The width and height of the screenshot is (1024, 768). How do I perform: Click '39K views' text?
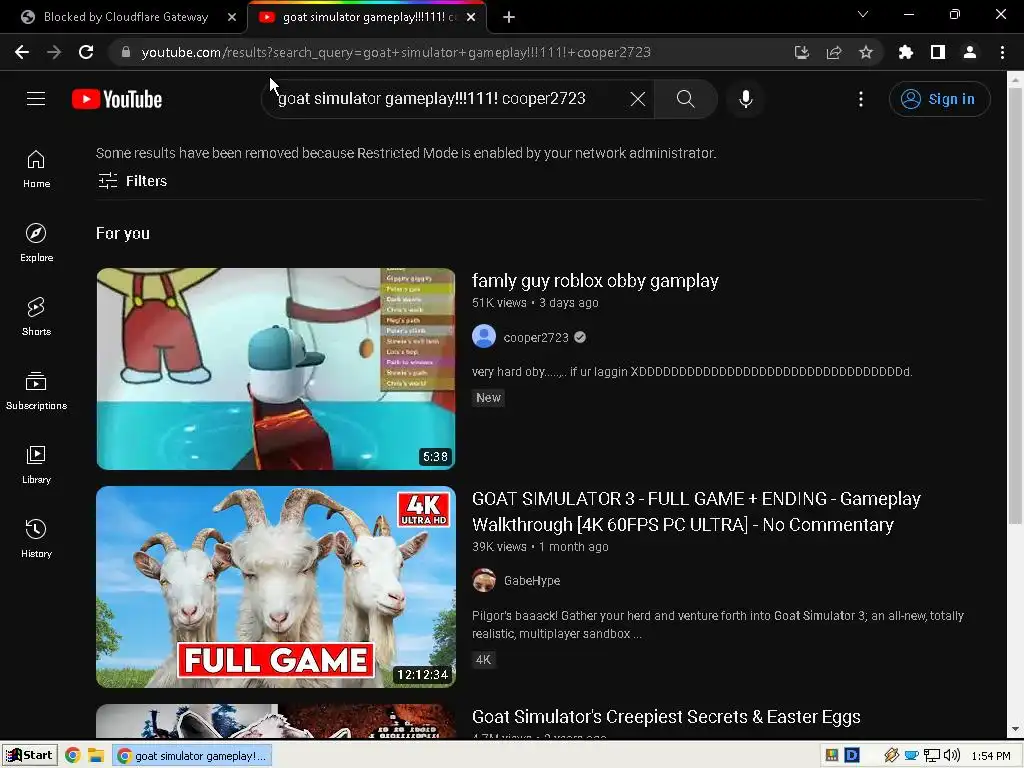(499, 547)
